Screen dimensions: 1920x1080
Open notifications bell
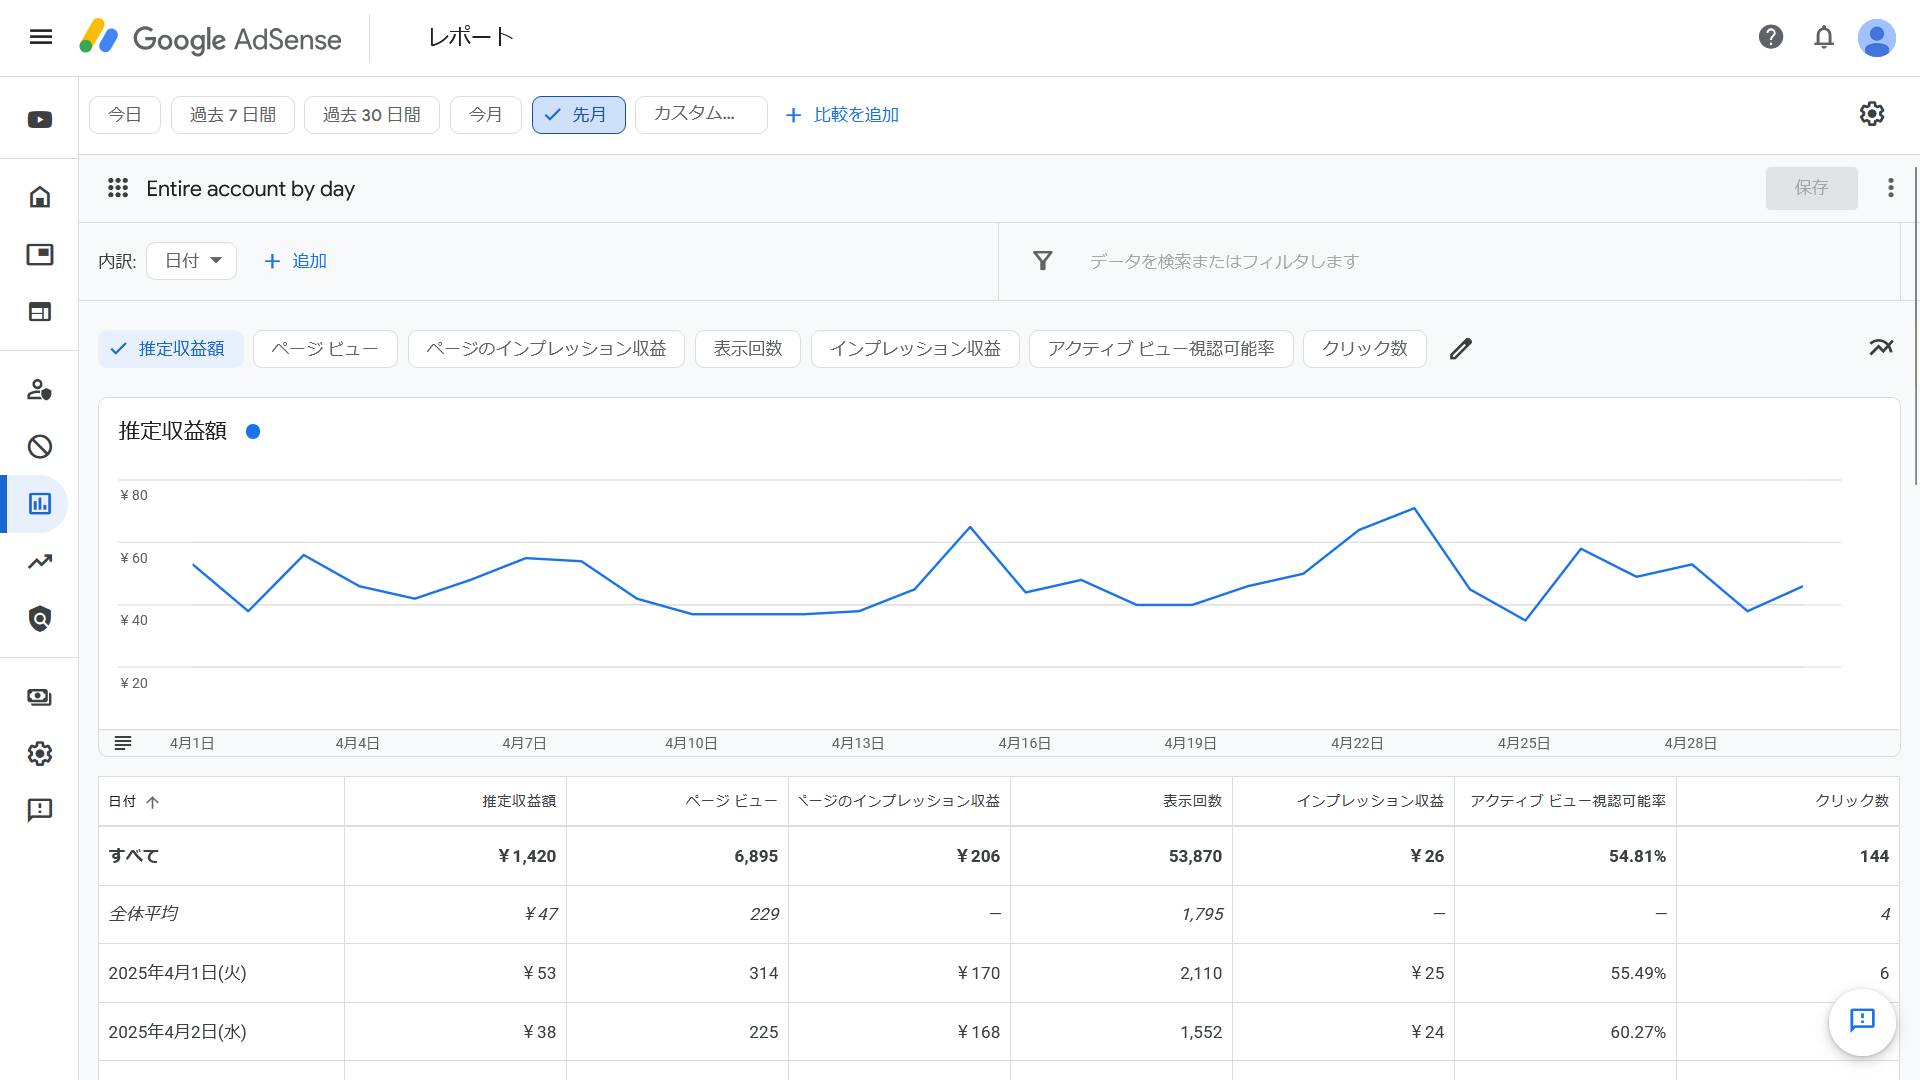point(1823,37)
